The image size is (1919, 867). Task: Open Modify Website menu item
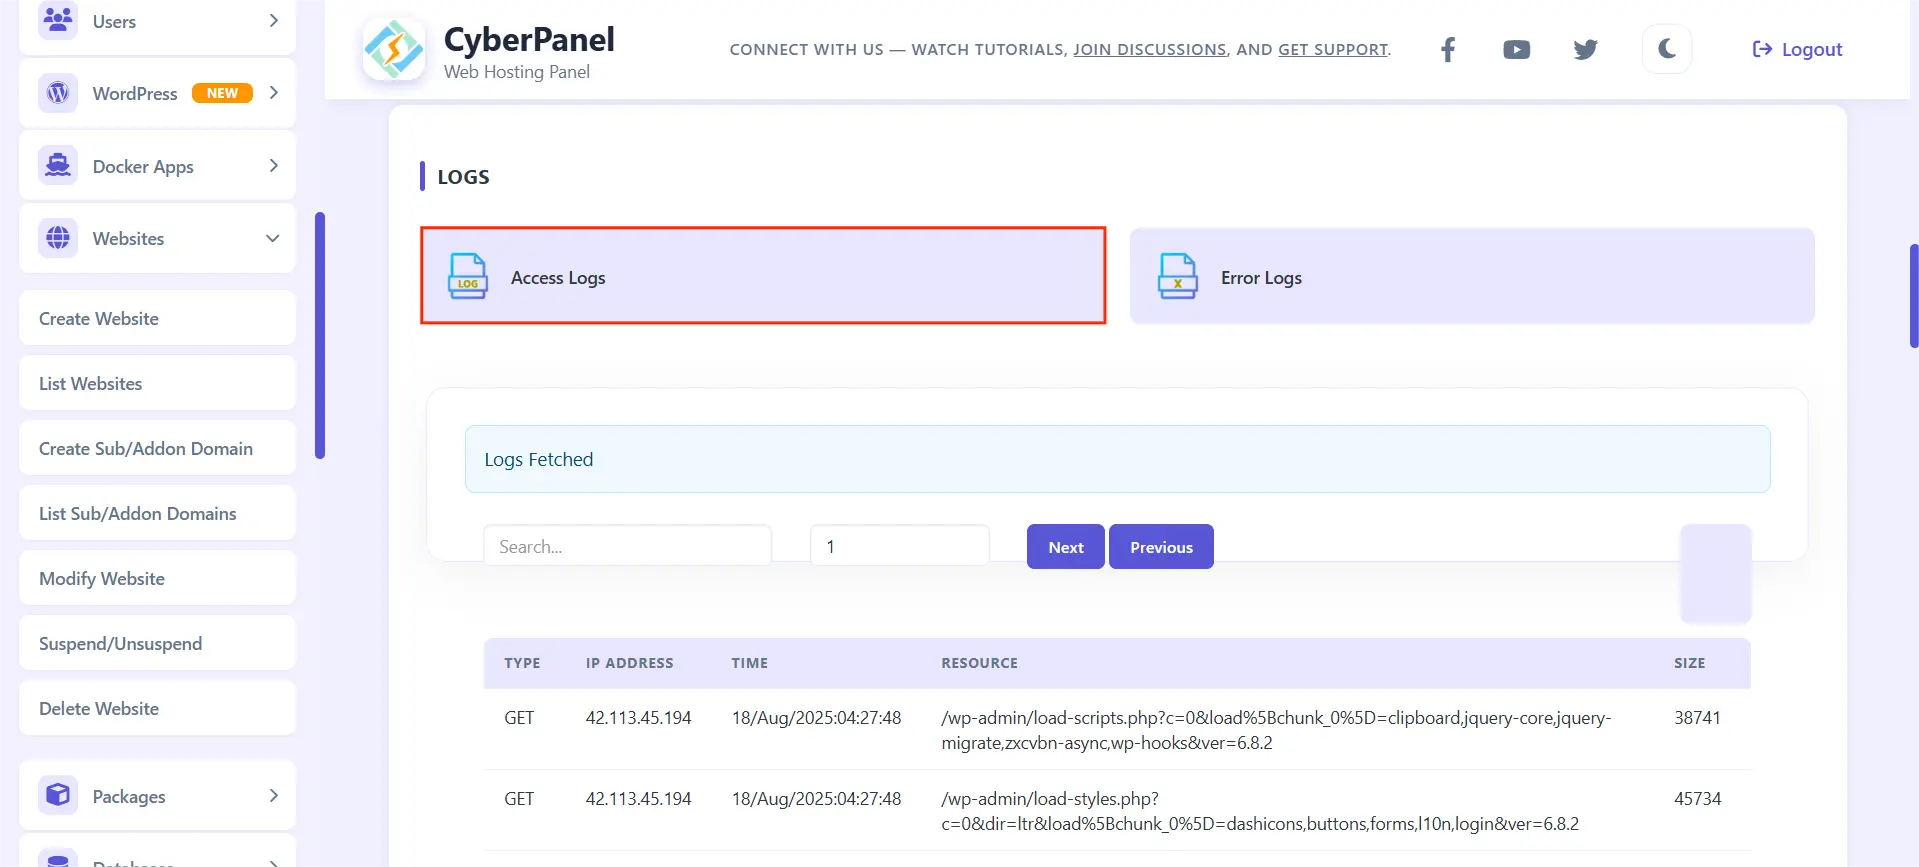coord(157,578)
